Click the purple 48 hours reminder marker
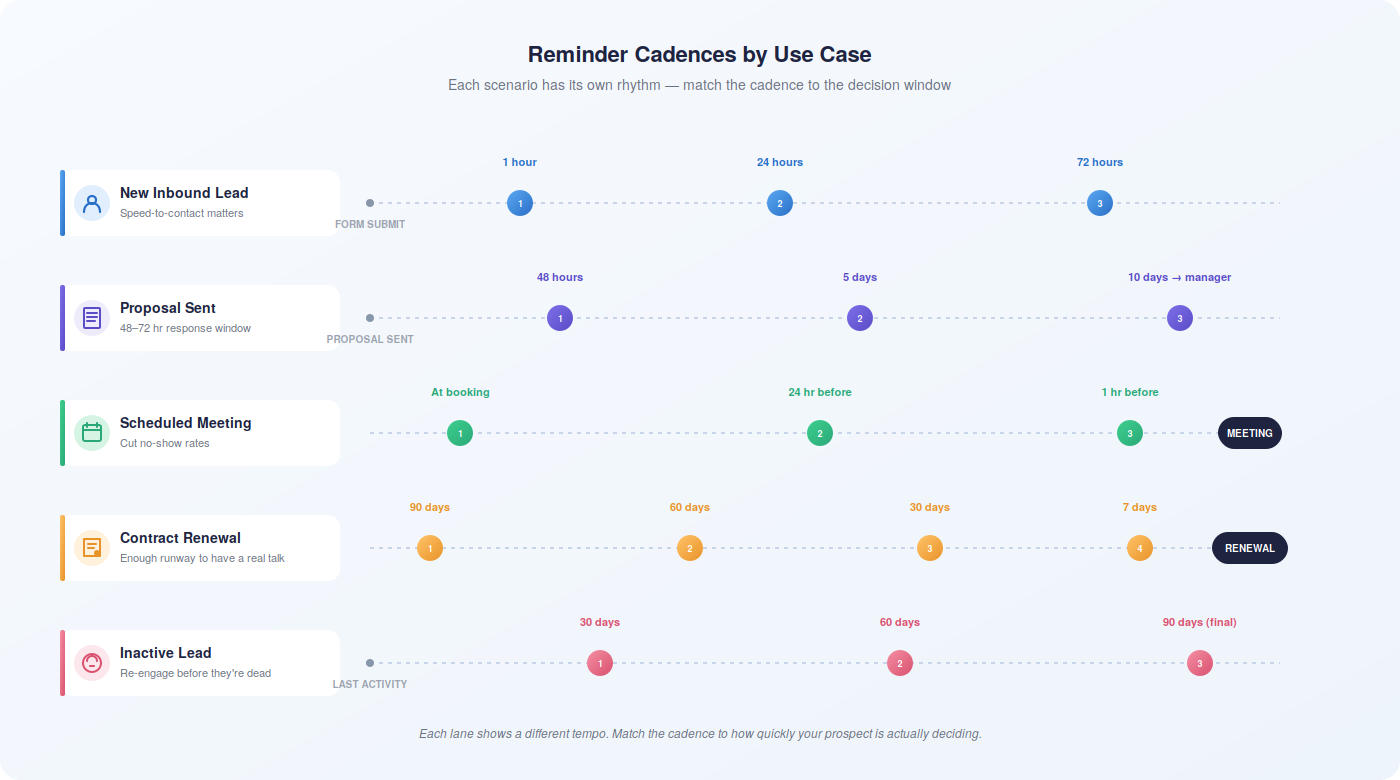Image resolution: width=1400 pixels, height=780 pixels. pos(560,318)
